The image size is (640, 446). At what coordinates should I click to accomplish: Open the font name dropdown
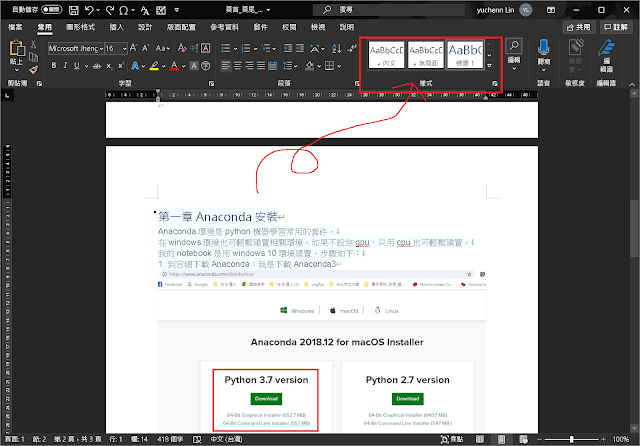click(101, 49)
